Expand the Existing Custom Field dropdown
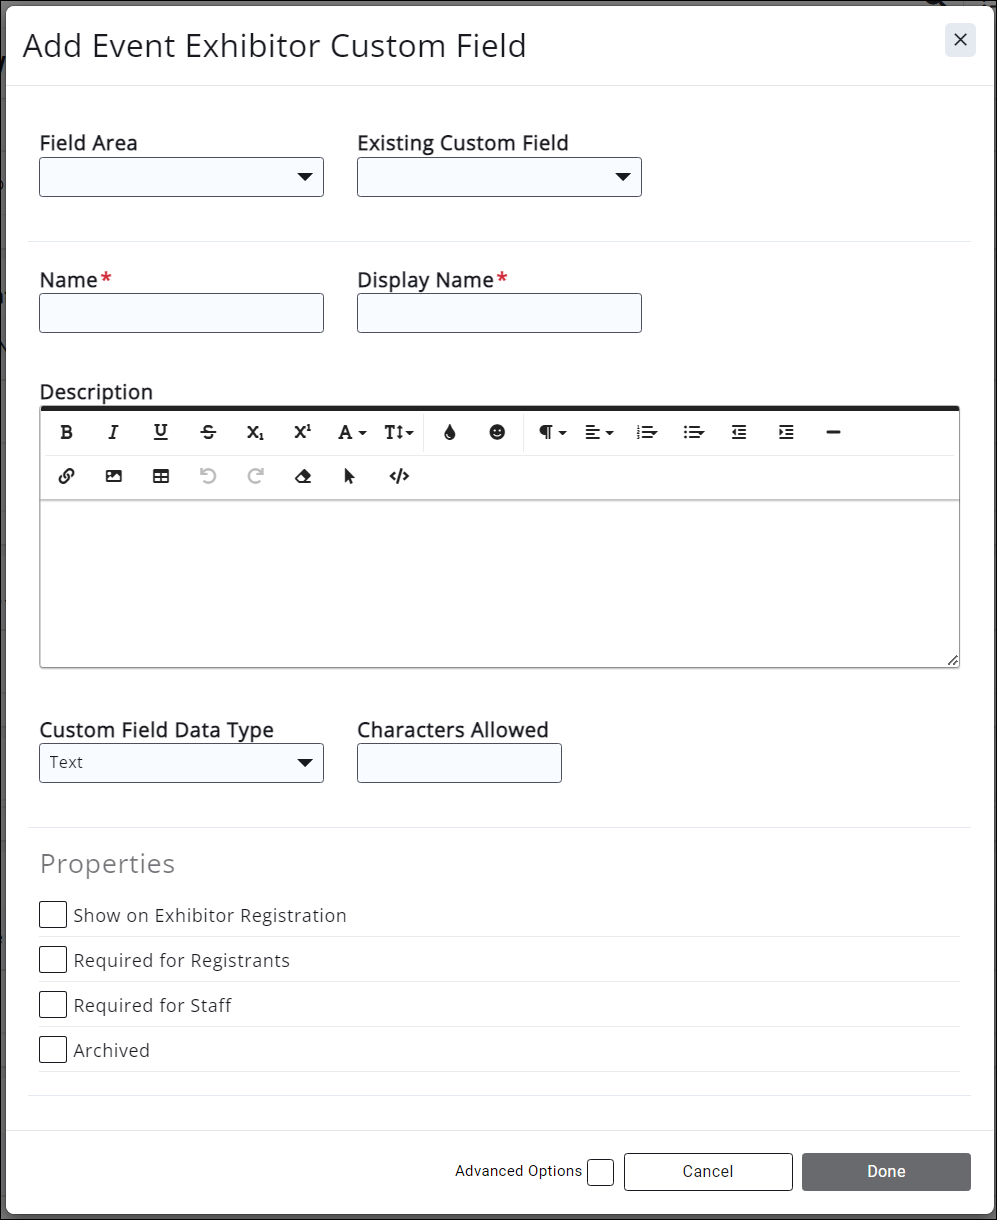This screenshot has height=1220, width=997. [x=499, y=177]
